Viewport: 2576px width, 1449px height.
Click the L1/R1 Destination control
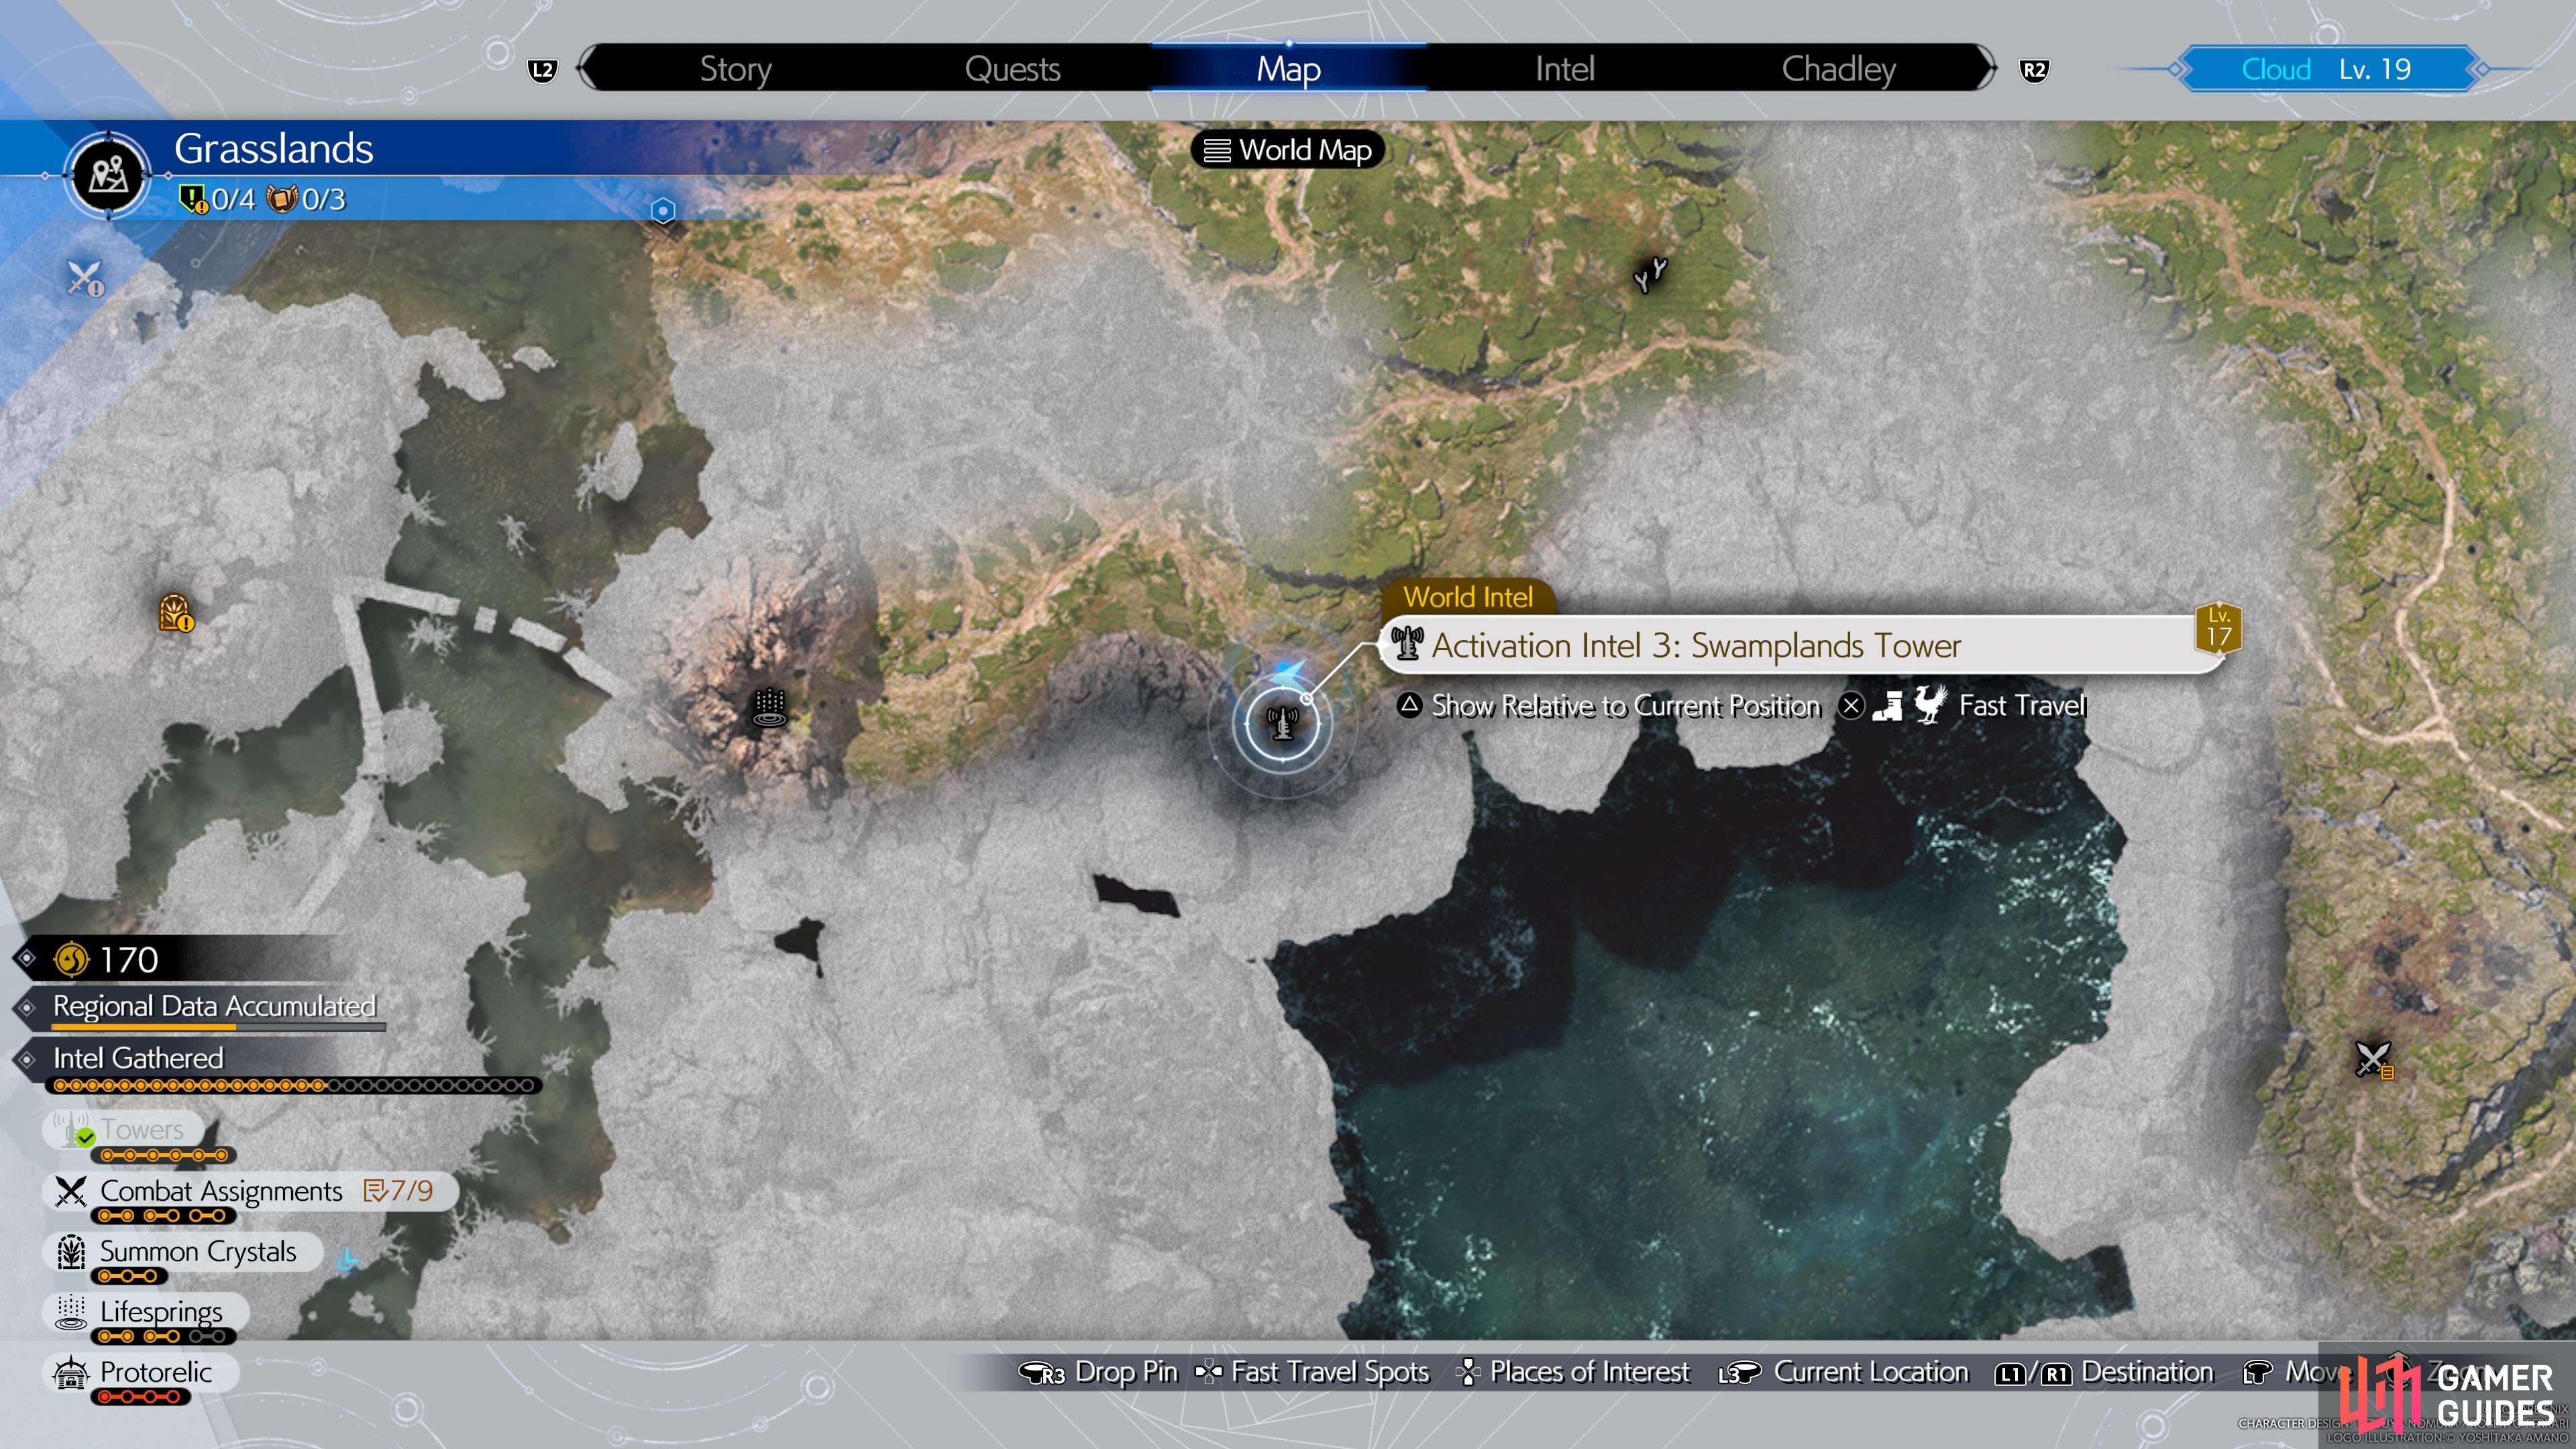[2104, 1372]
